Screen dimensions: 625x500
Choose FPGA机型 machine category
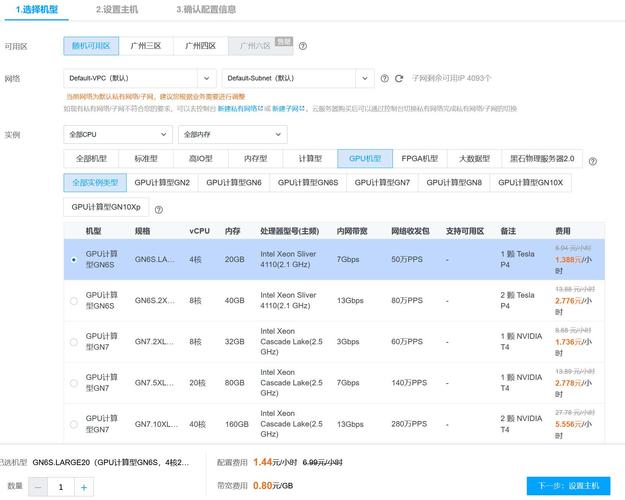click(x=420, y=159)
